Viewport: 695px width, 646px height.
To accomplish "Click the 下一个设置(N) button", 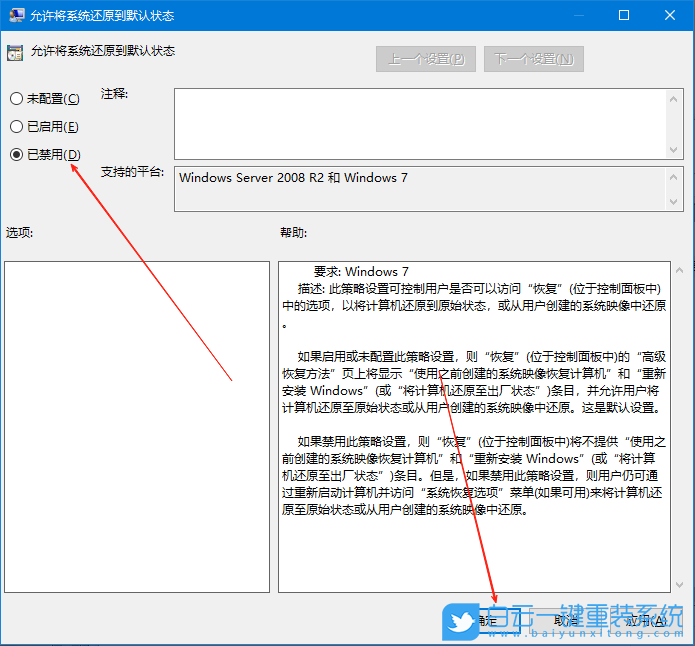I will (534, 59).
